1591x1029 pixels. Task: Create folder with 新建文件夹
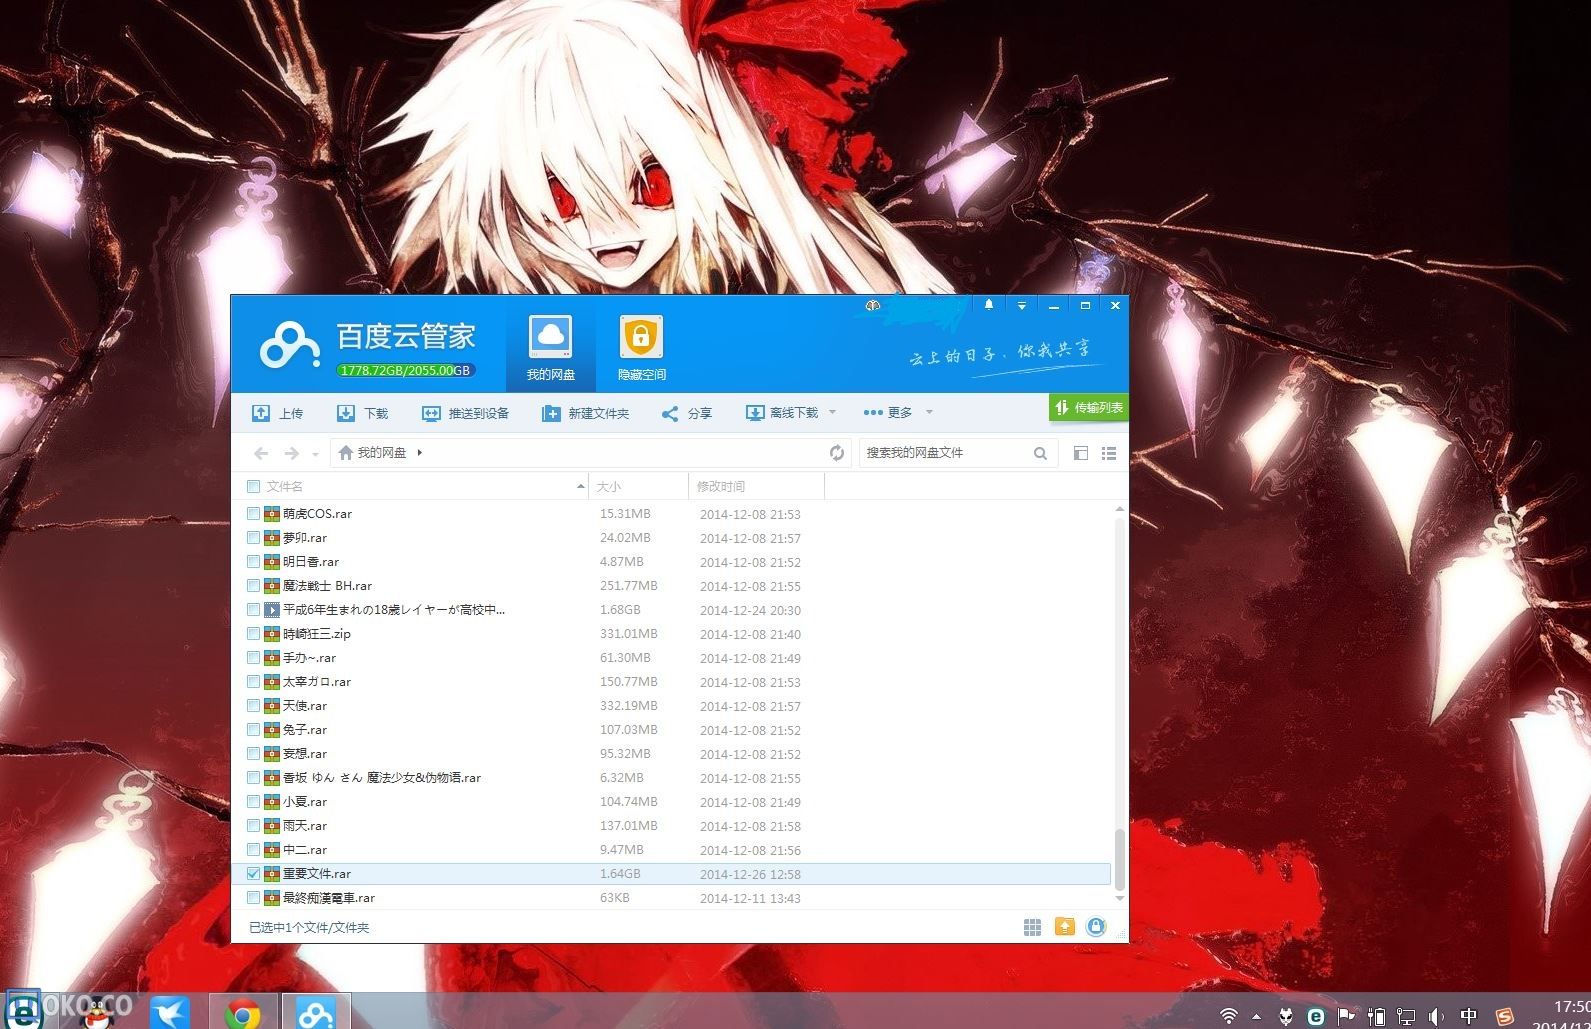click(585, 413)
